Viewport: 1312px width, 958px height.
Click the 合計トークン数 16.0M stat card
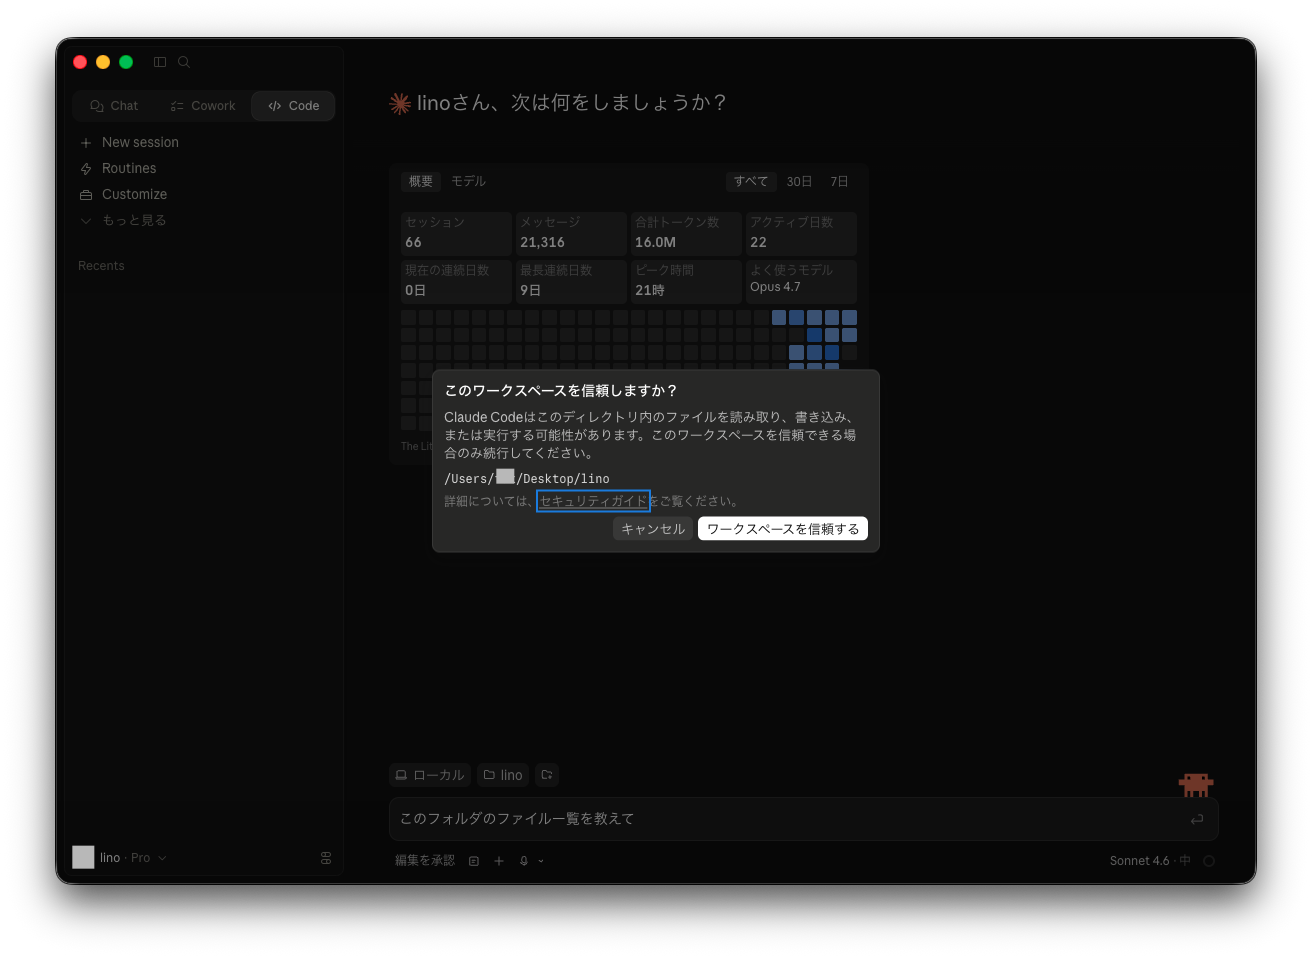pyautogui.click(x=686, y=233)
